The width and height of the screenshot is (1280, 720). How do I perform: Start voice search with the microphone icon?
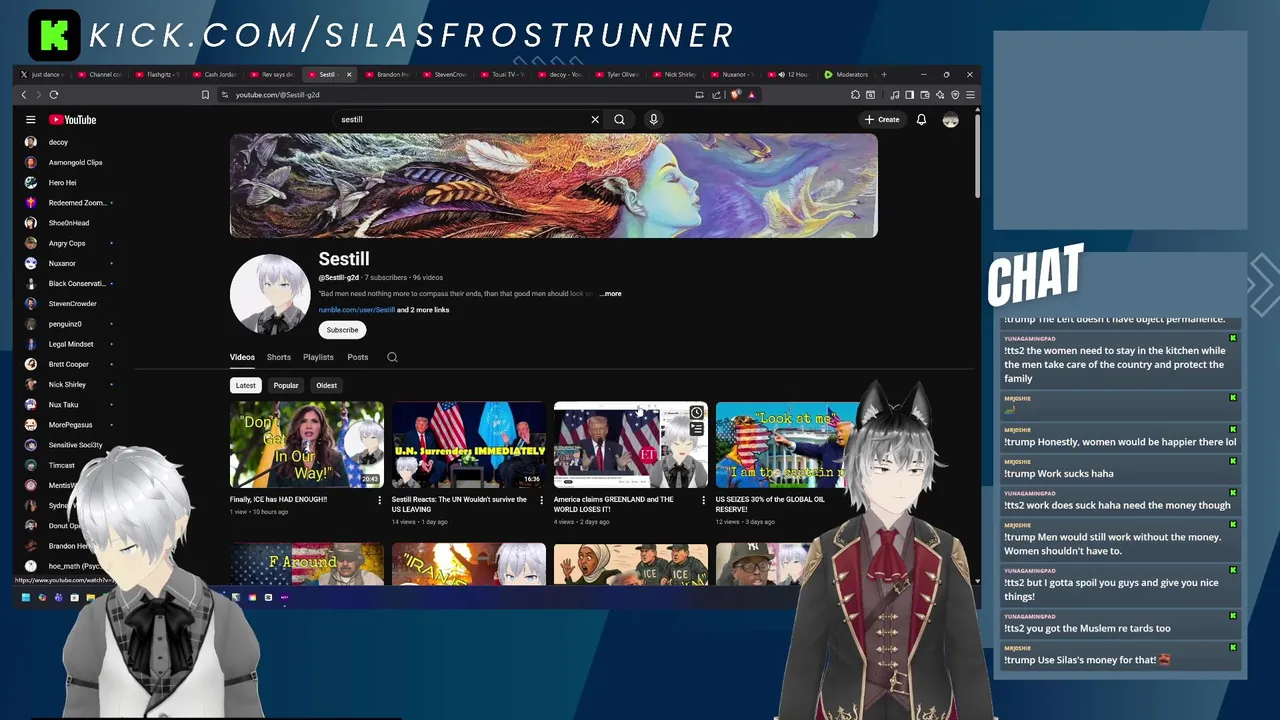653,119
